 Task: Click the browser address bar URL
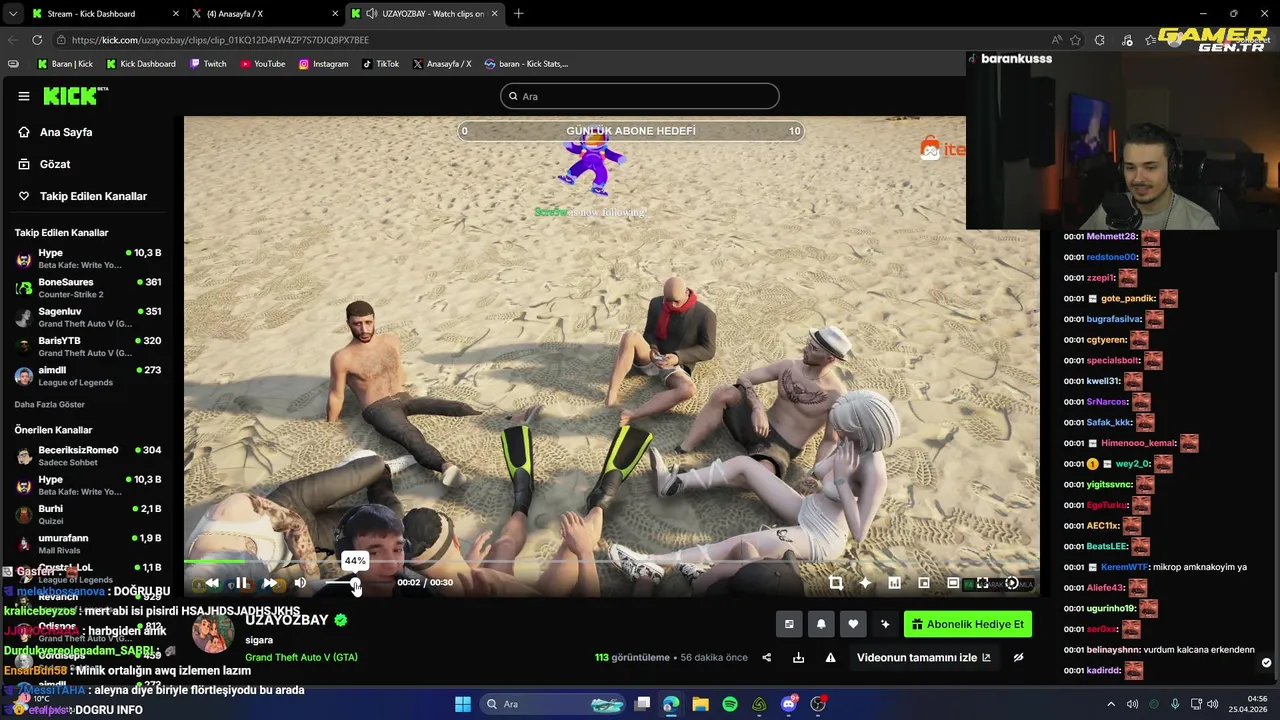(220, 40)
